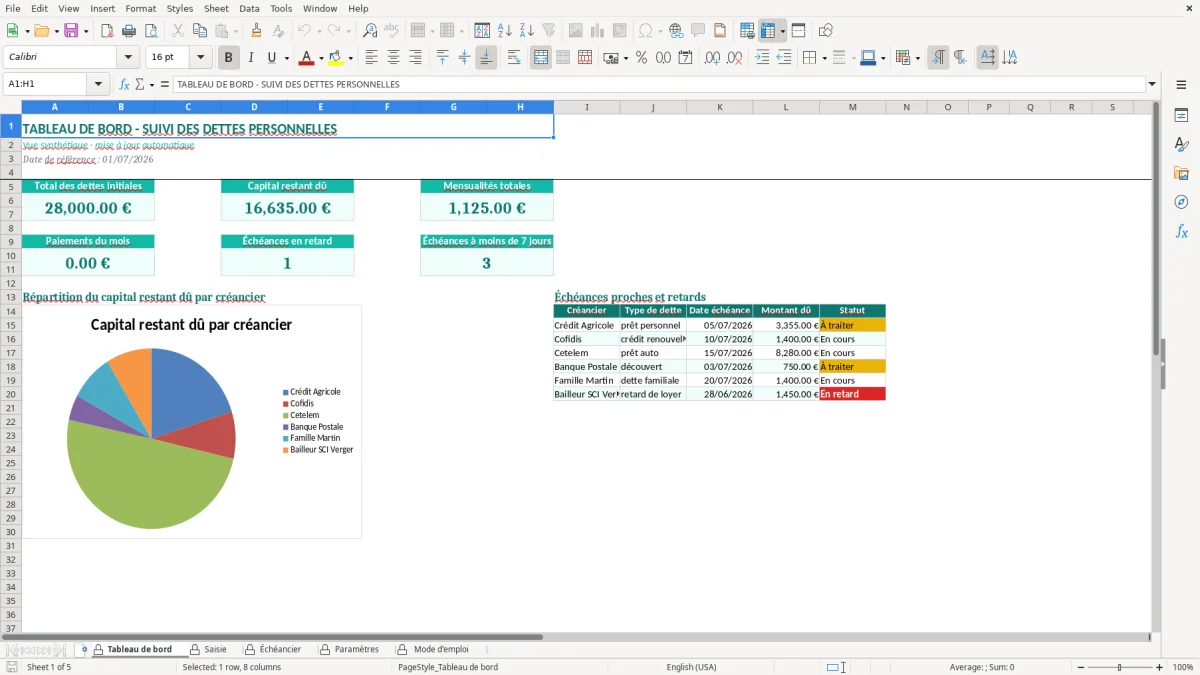Toggle spelling auto-check
The width and height of the screenshot is (1200, 675).
click(x=392, y=31)
